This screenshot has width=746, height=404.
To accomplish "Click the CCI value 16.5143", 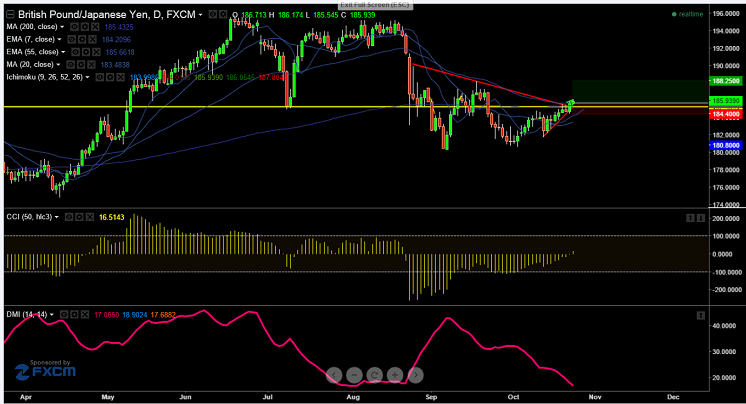I will click(112, 217).
